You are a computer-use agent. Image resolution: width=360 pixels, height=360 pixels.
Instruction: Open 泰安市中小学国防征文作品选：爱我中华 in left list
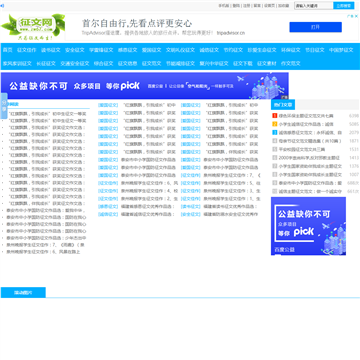[x=46, y=210]
